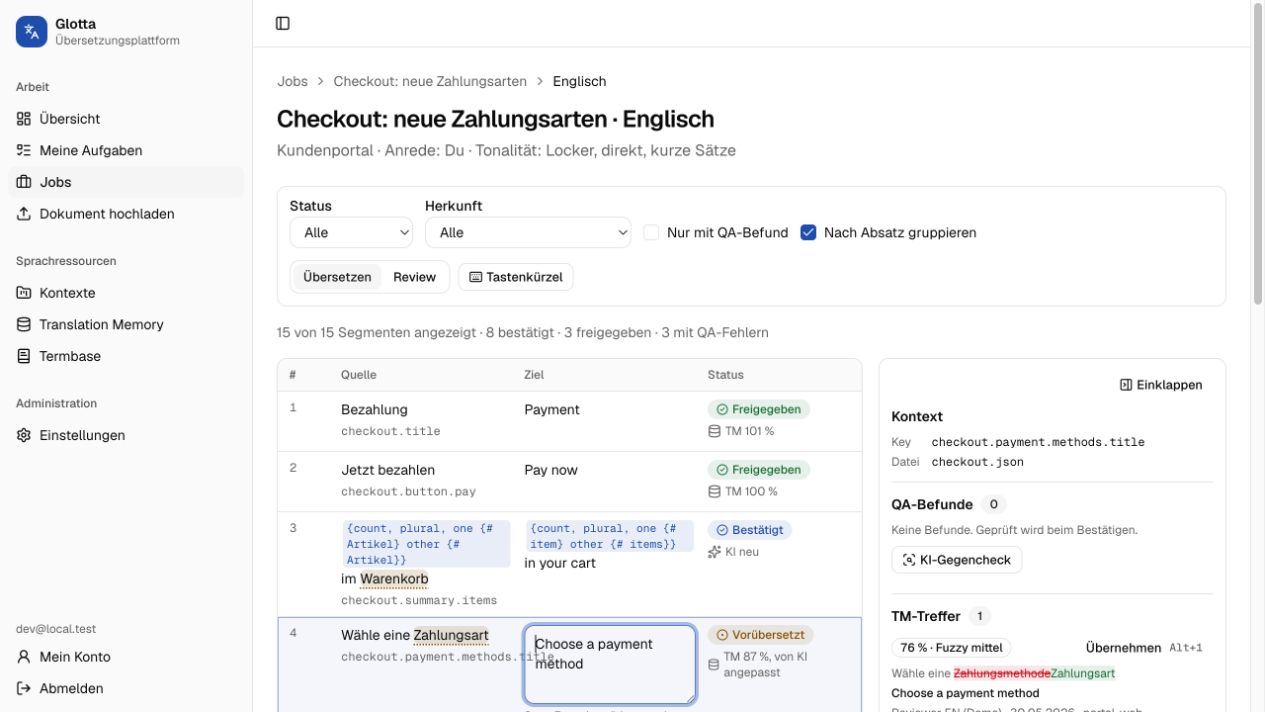Click the 'Quelle' column header
Image resolution: width=1265 pixels, height=712 pixels.
359,375
